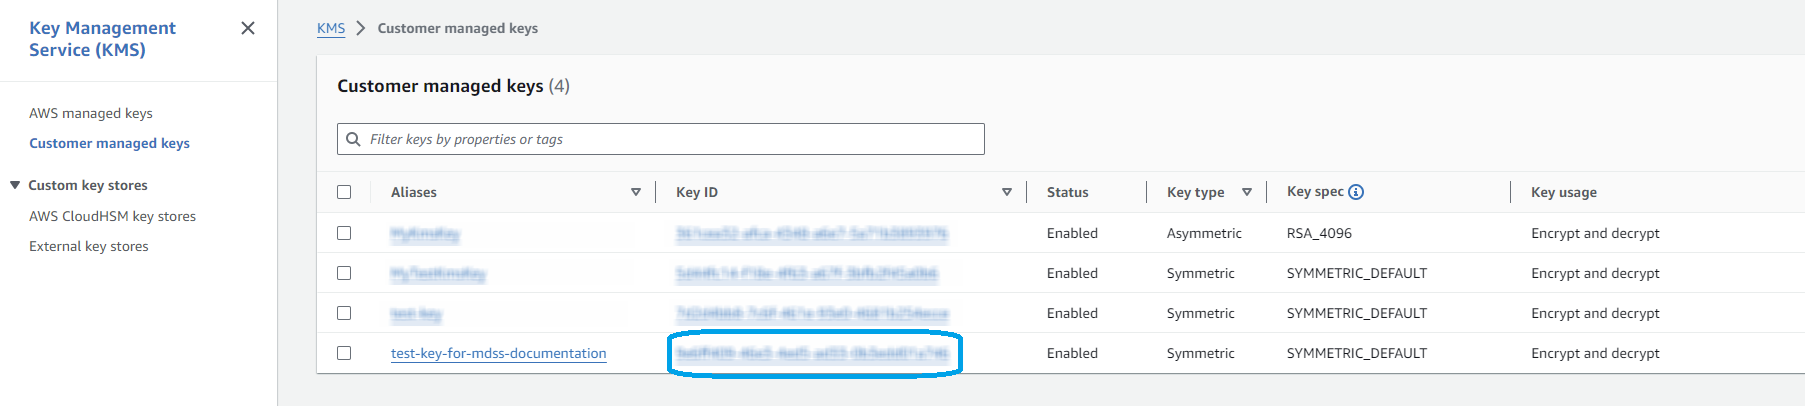Open AWS CloudHSM key stores

[112, 216]
